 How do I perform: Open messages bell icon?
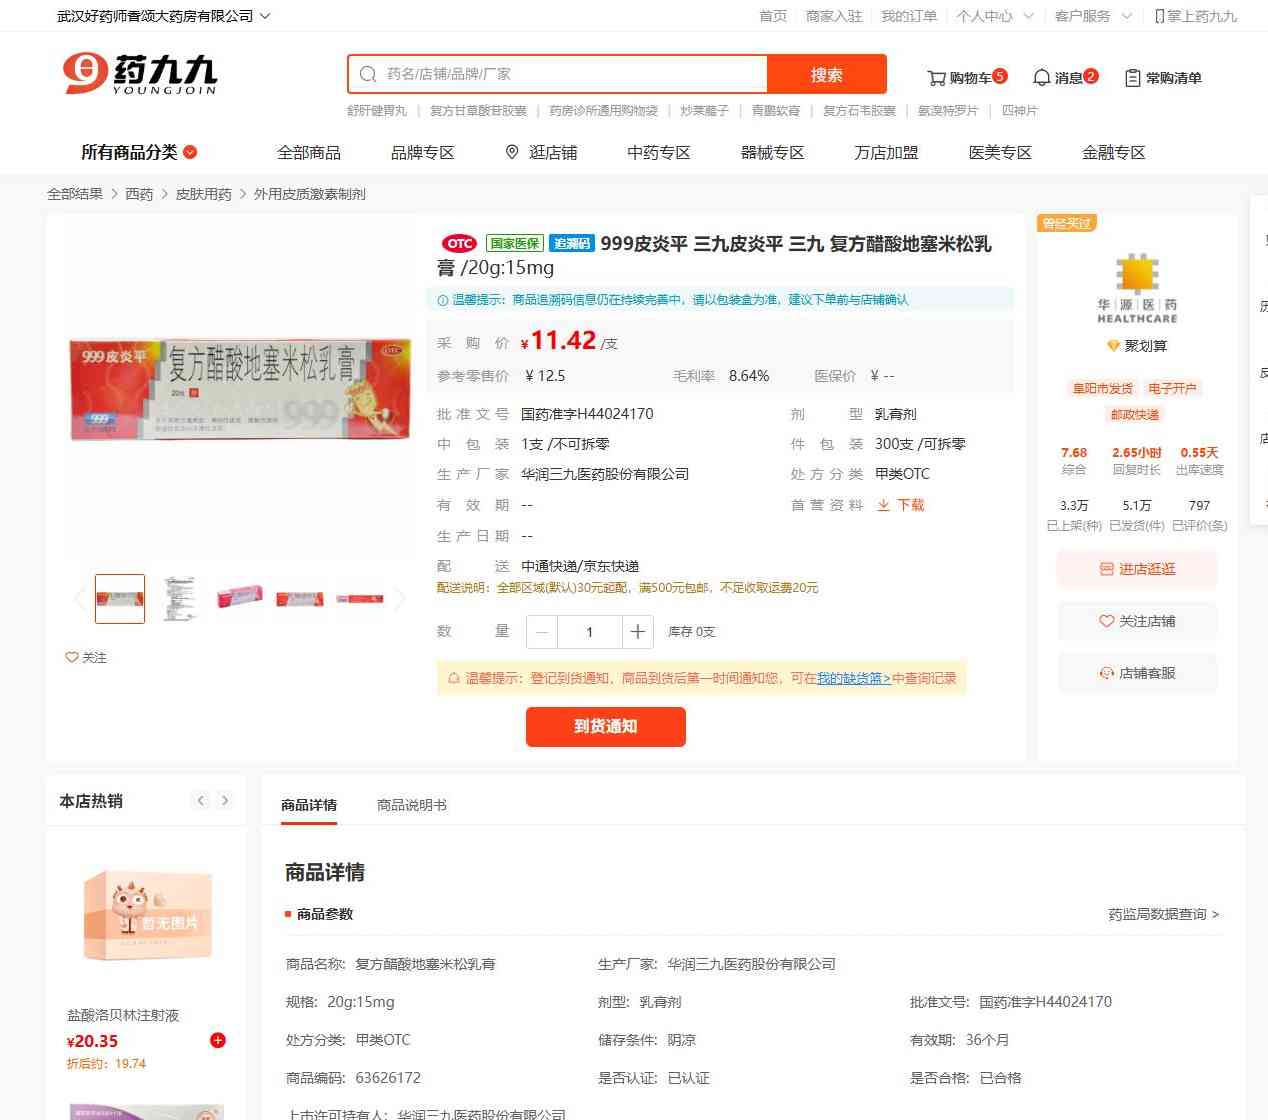tap(1041, 78)
